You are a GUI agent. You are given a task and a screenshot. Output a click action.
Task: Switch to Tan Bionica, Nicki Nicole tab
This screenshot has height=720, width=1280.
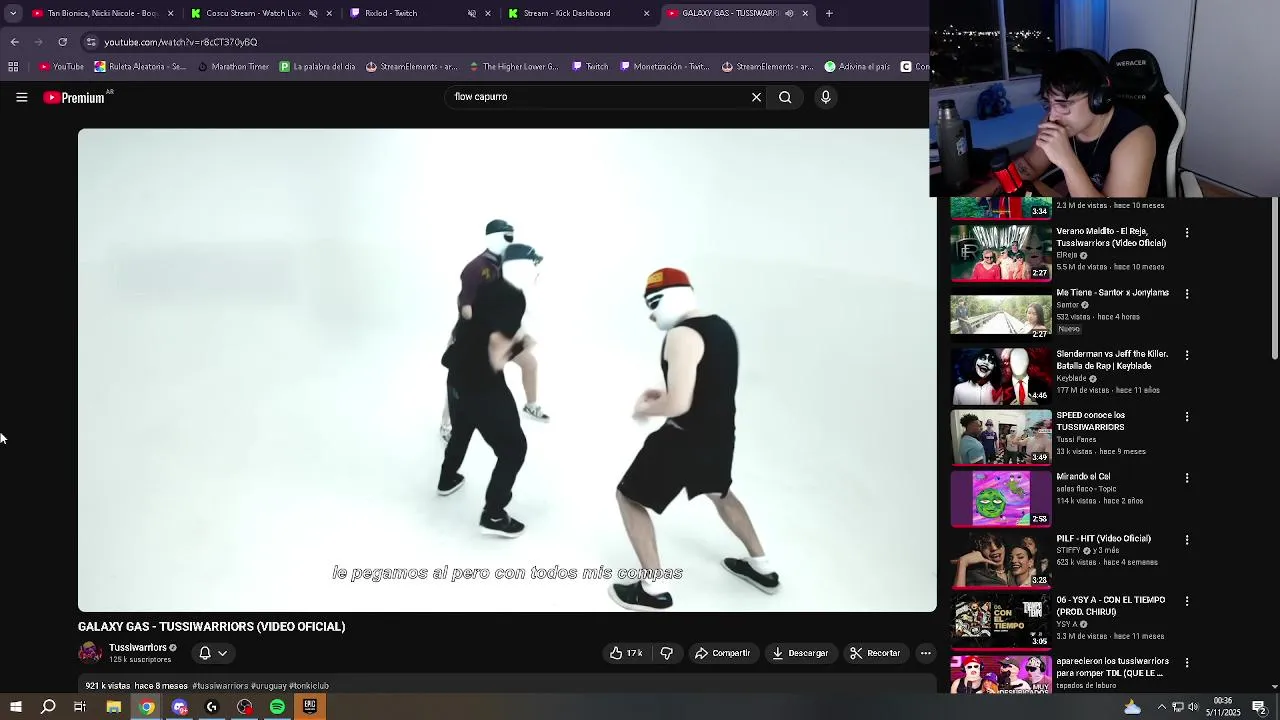click(x=103, y=13)
